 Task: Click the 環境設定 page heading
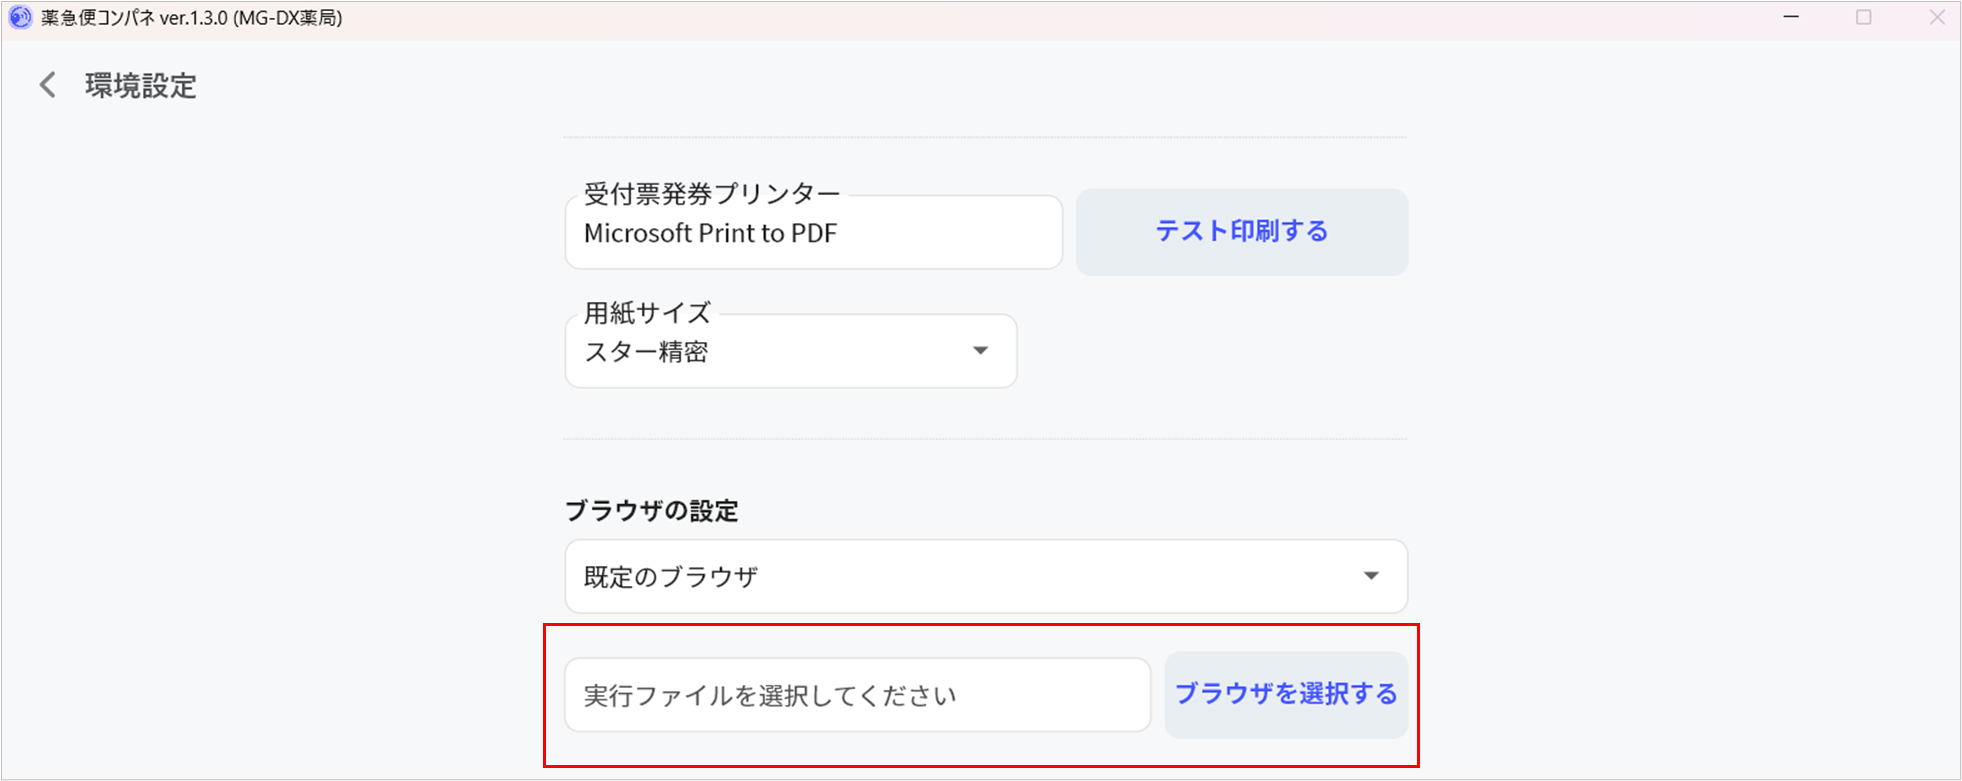(x=141, y=86)
